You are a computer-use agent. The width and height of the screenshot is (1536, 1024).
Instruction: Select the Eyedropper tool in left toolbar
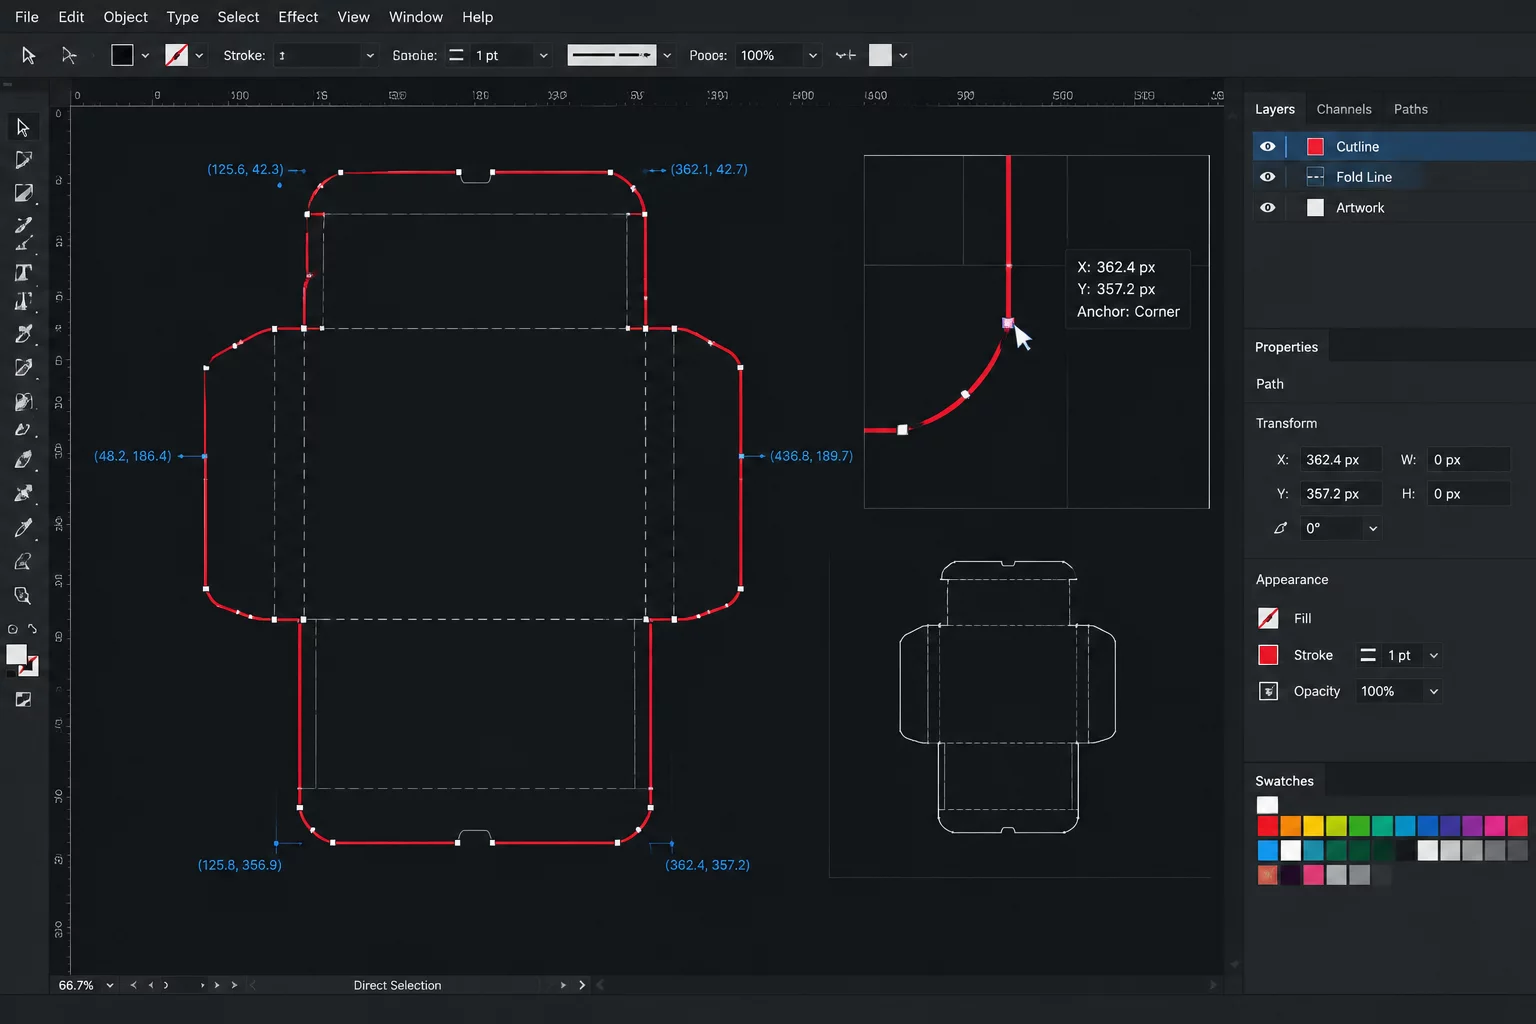(x=23, y=528)
